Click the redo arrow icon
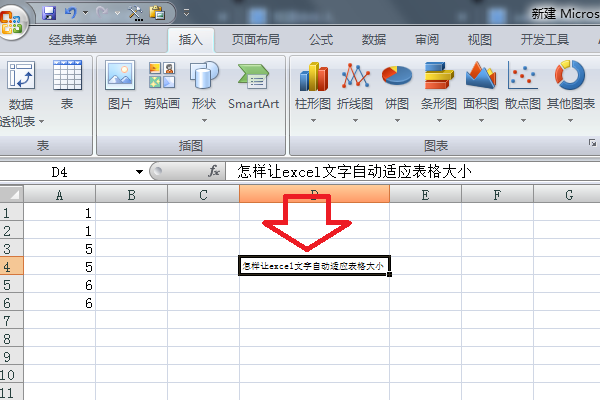This screenshot has width=600, height=400. [101, 13]
